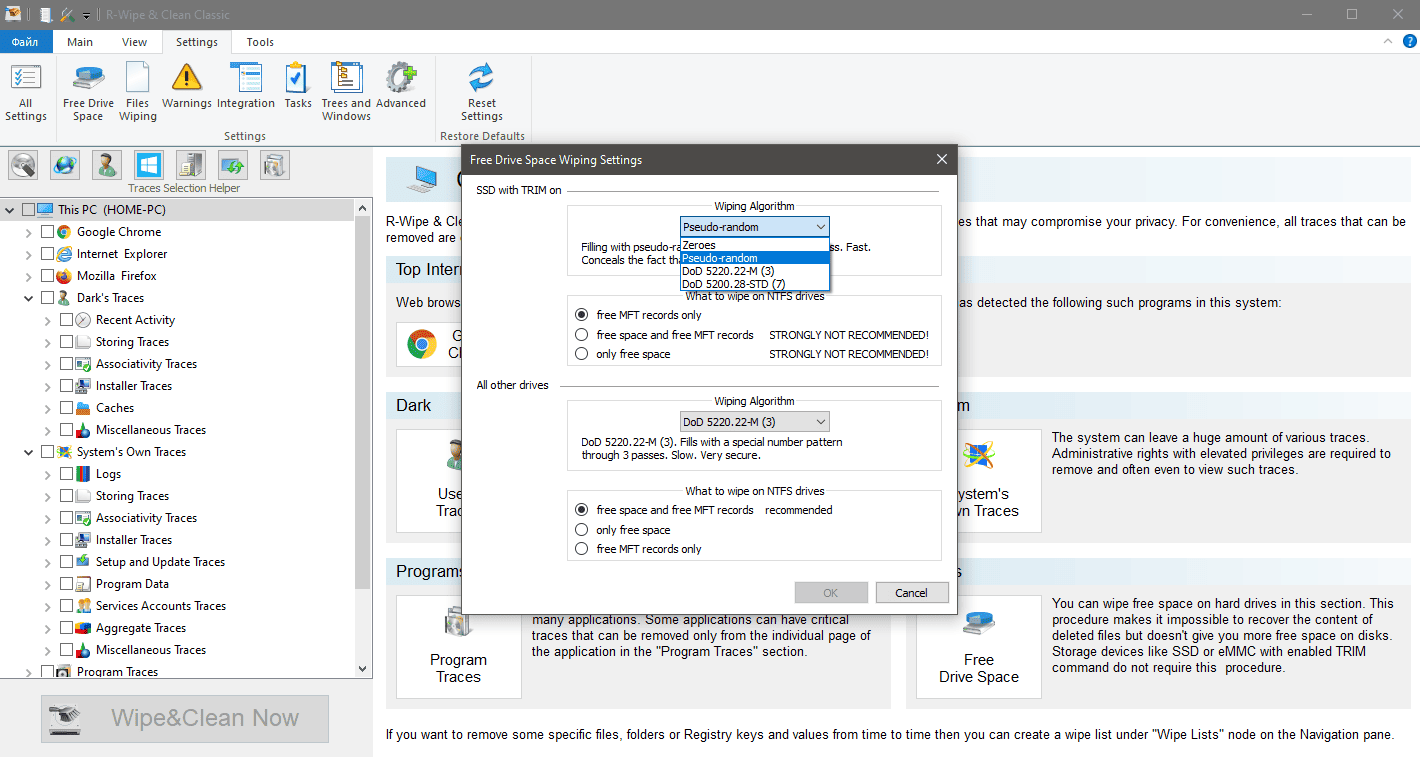
Task: Select other drives 'only free space' radio
Action: coord(582,530)
